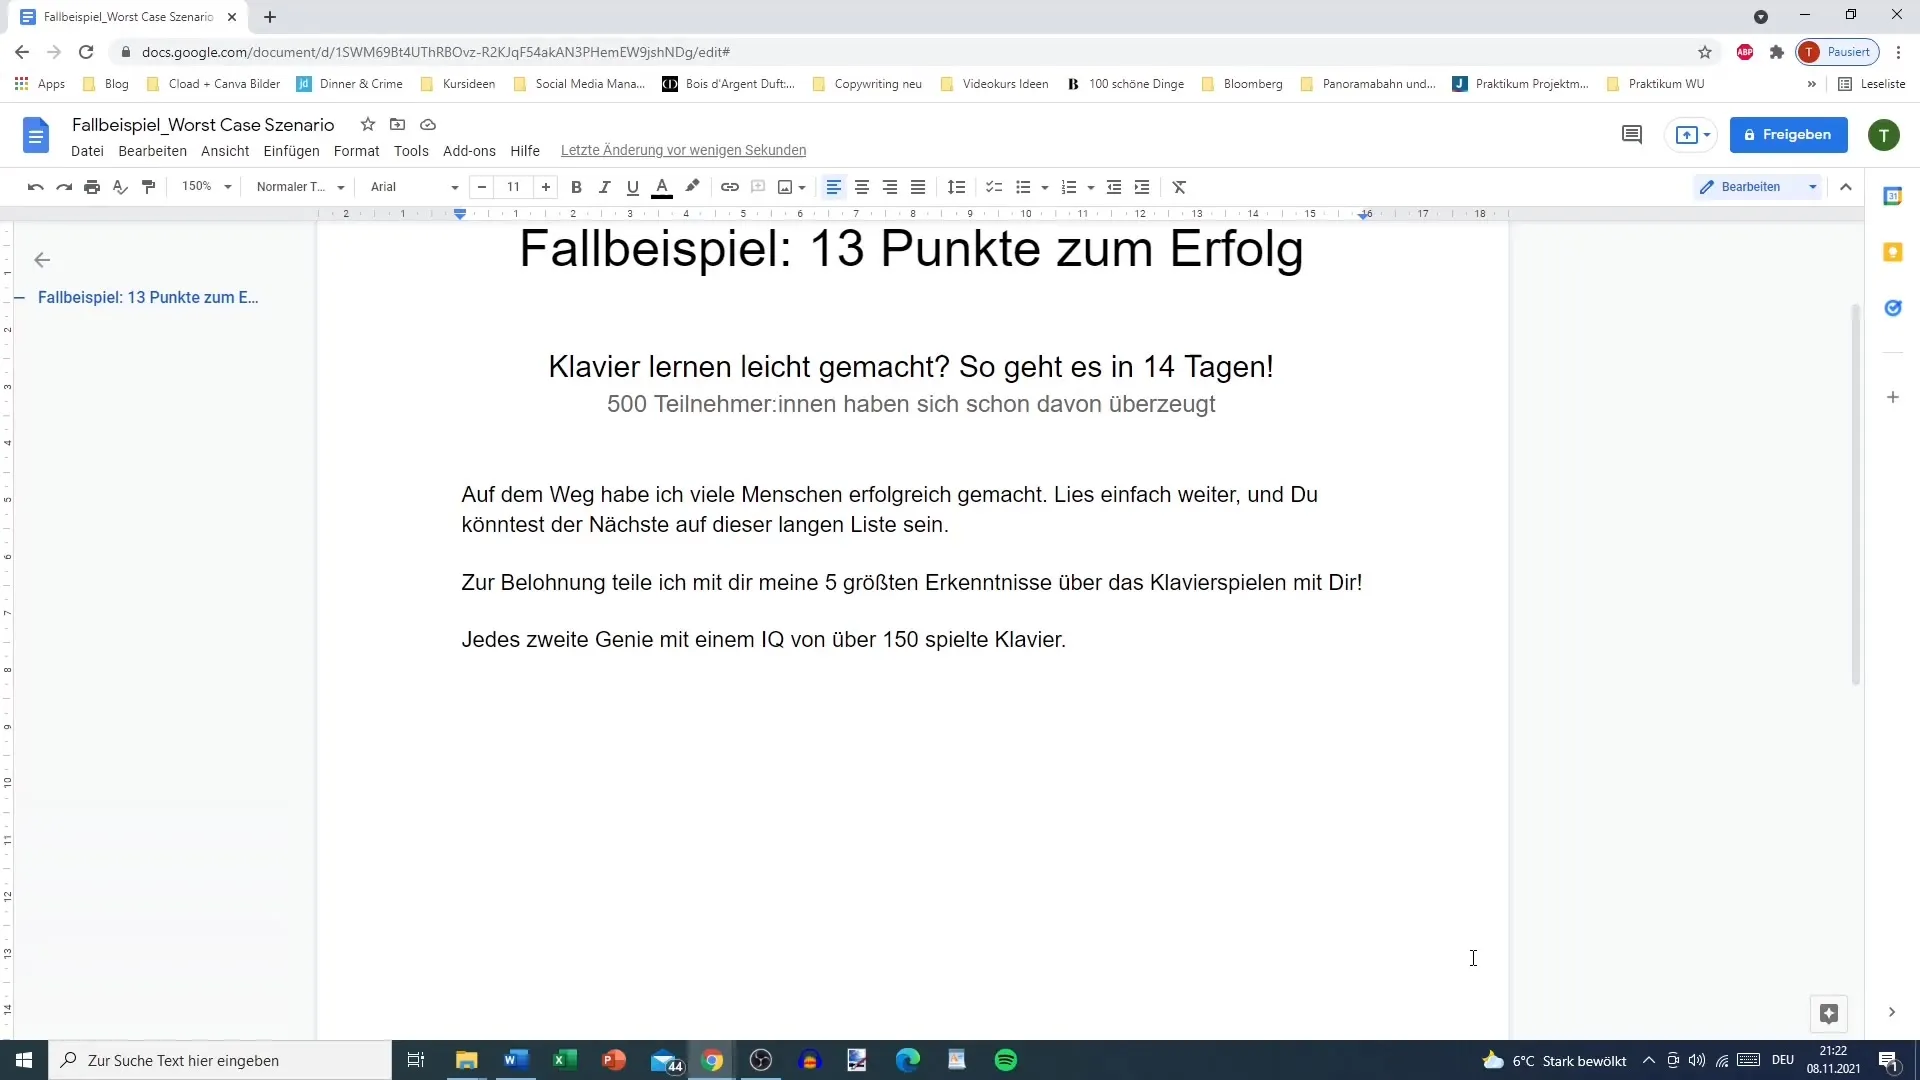Open highlight color picker
1920x1080 pixels.
click(692, 187)
